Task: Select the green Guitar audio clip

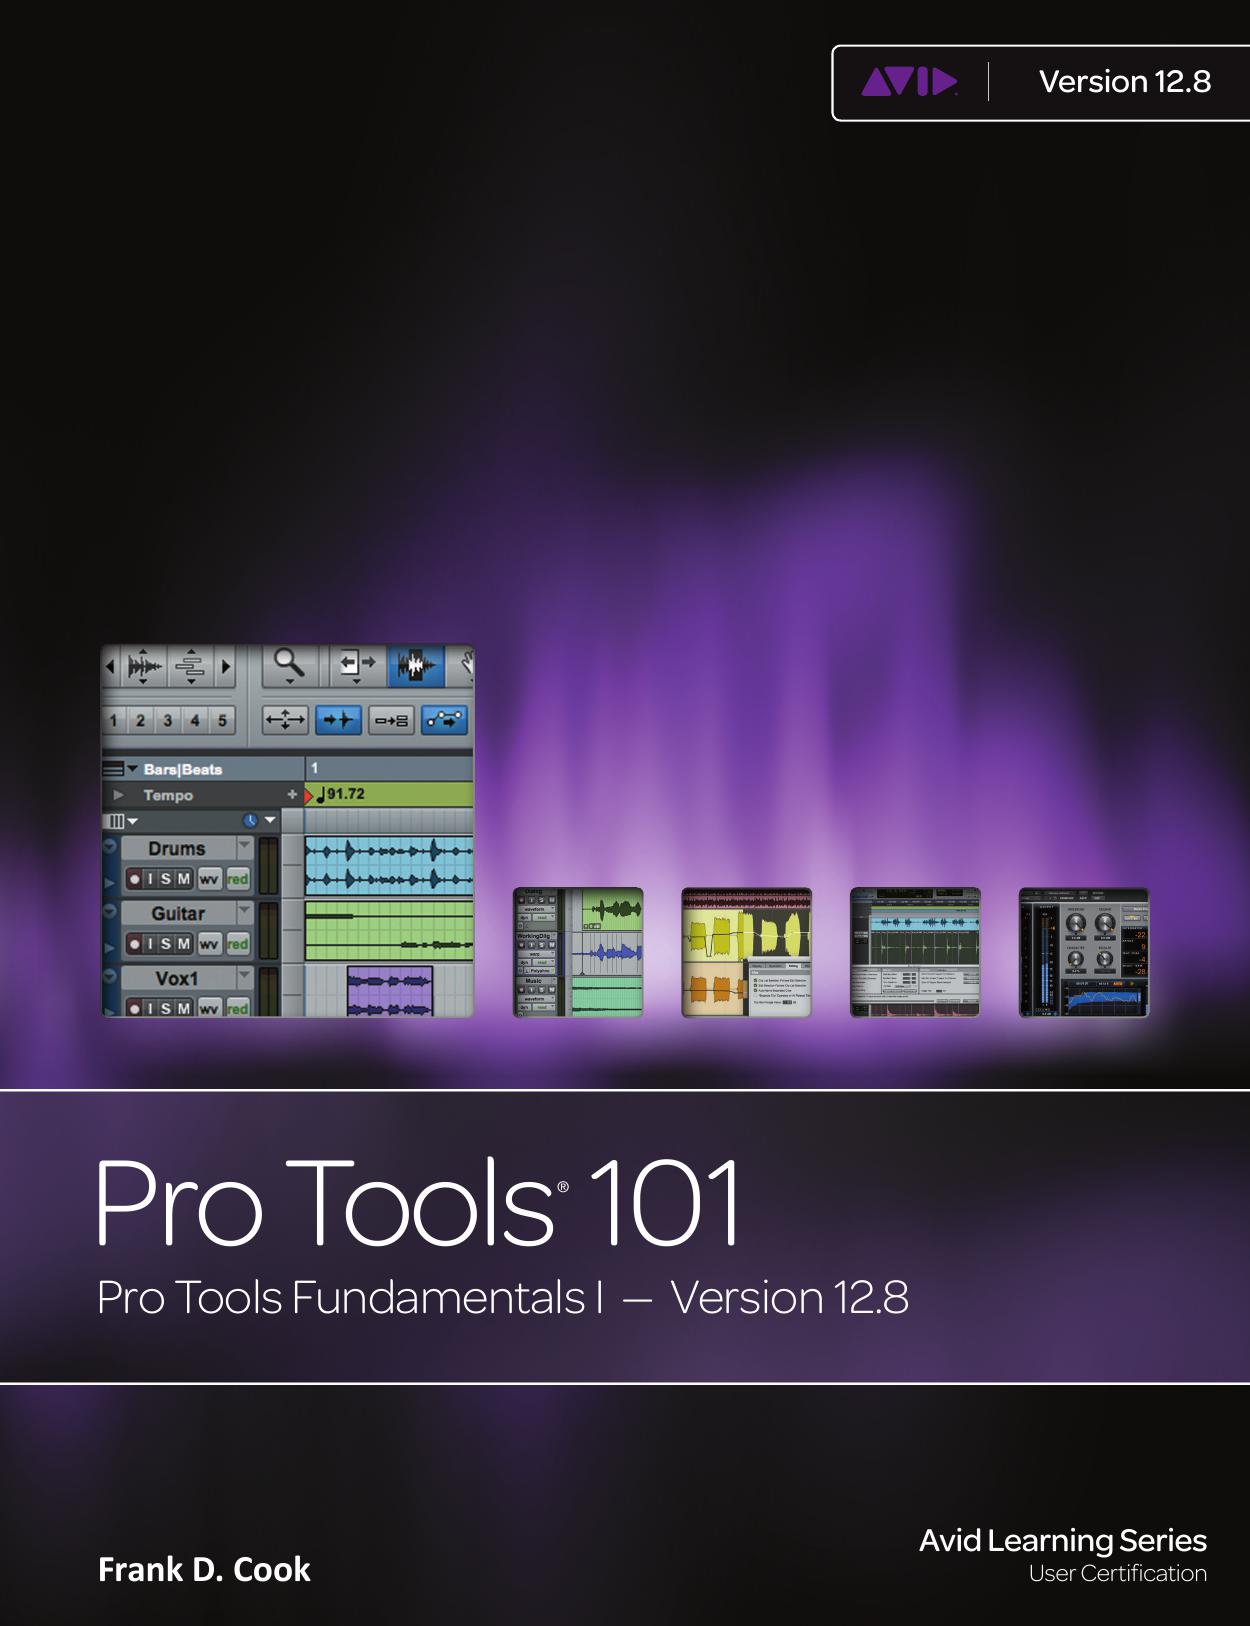Action: 388,931
